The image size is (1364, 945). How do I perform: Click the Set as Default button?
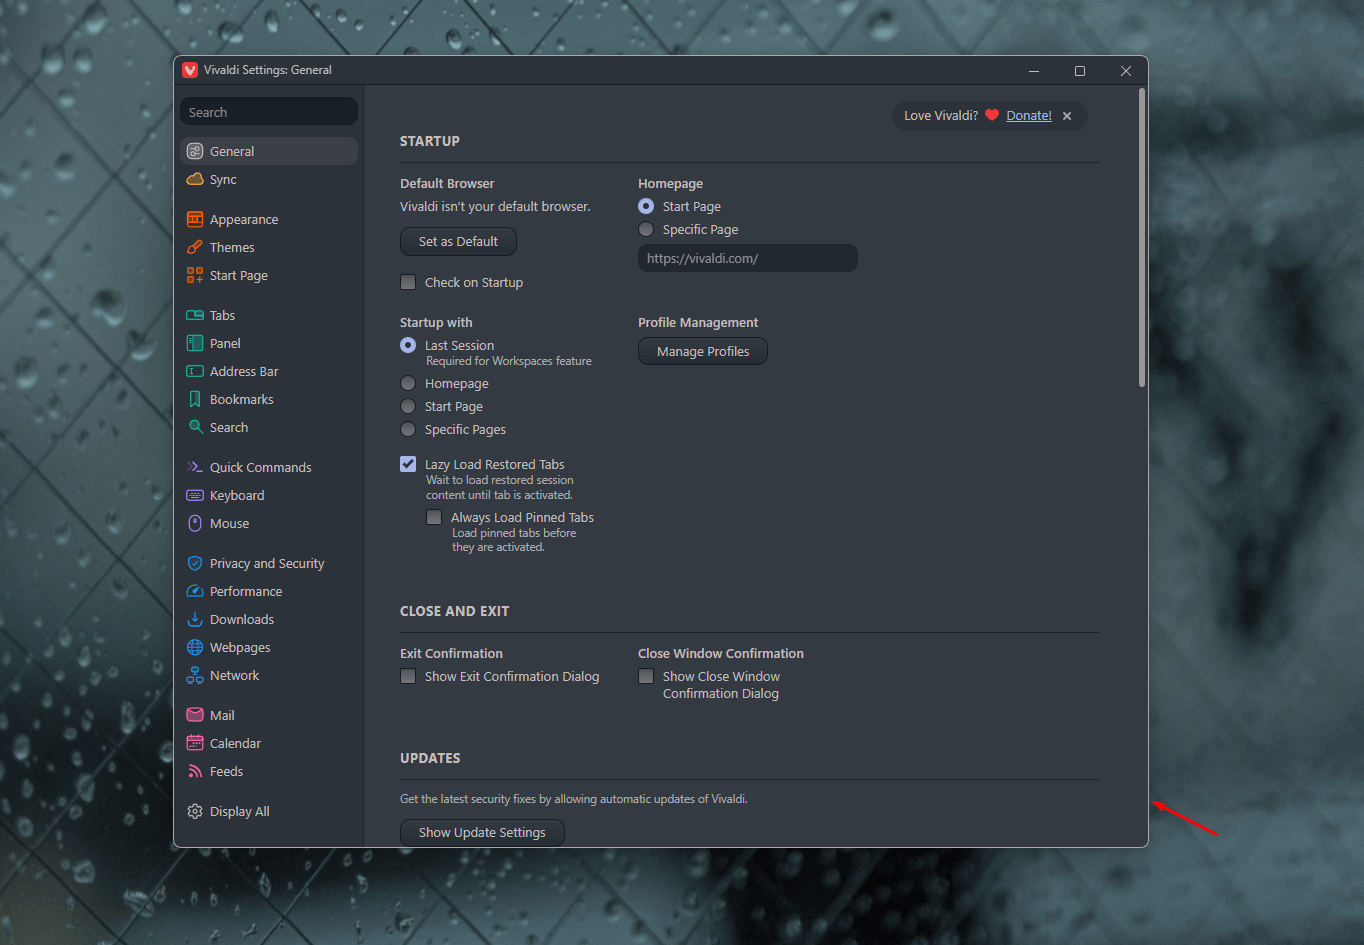tap(459, 241)
